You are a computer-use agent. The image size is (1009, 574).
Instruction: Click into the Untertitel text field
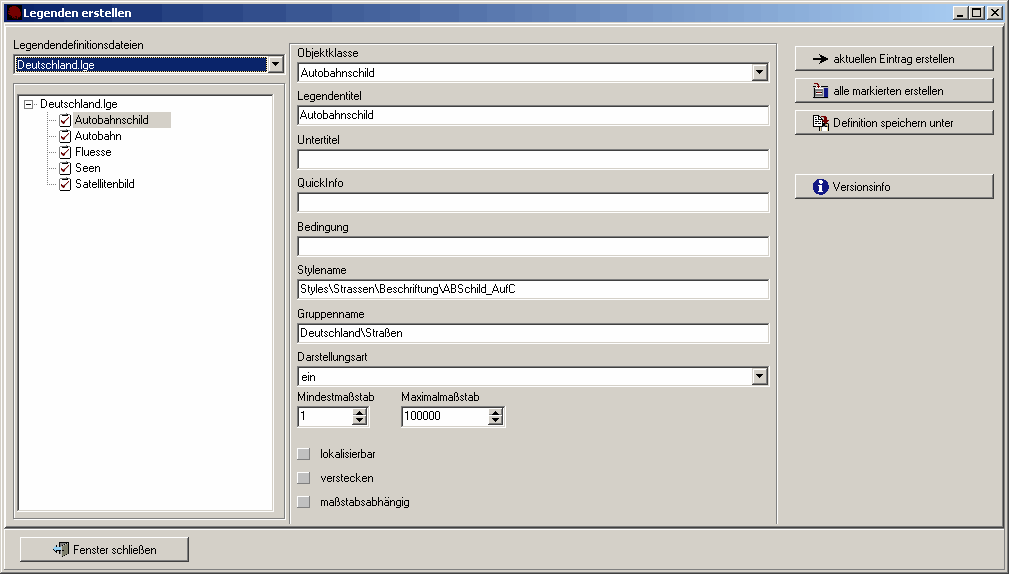point(532,159)
